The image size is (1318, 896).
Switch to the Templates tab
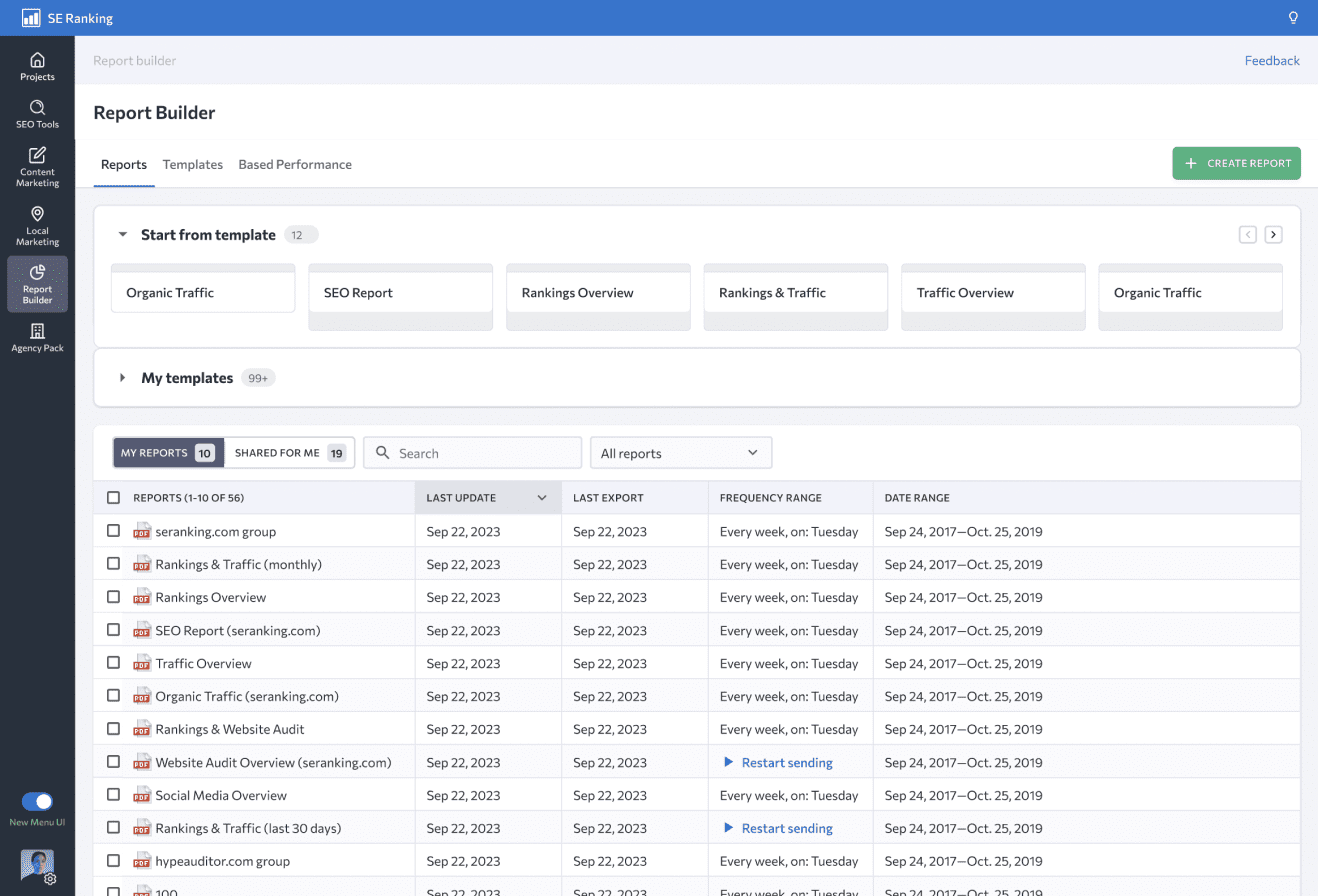pyautogui.click(x=192, y=165)
